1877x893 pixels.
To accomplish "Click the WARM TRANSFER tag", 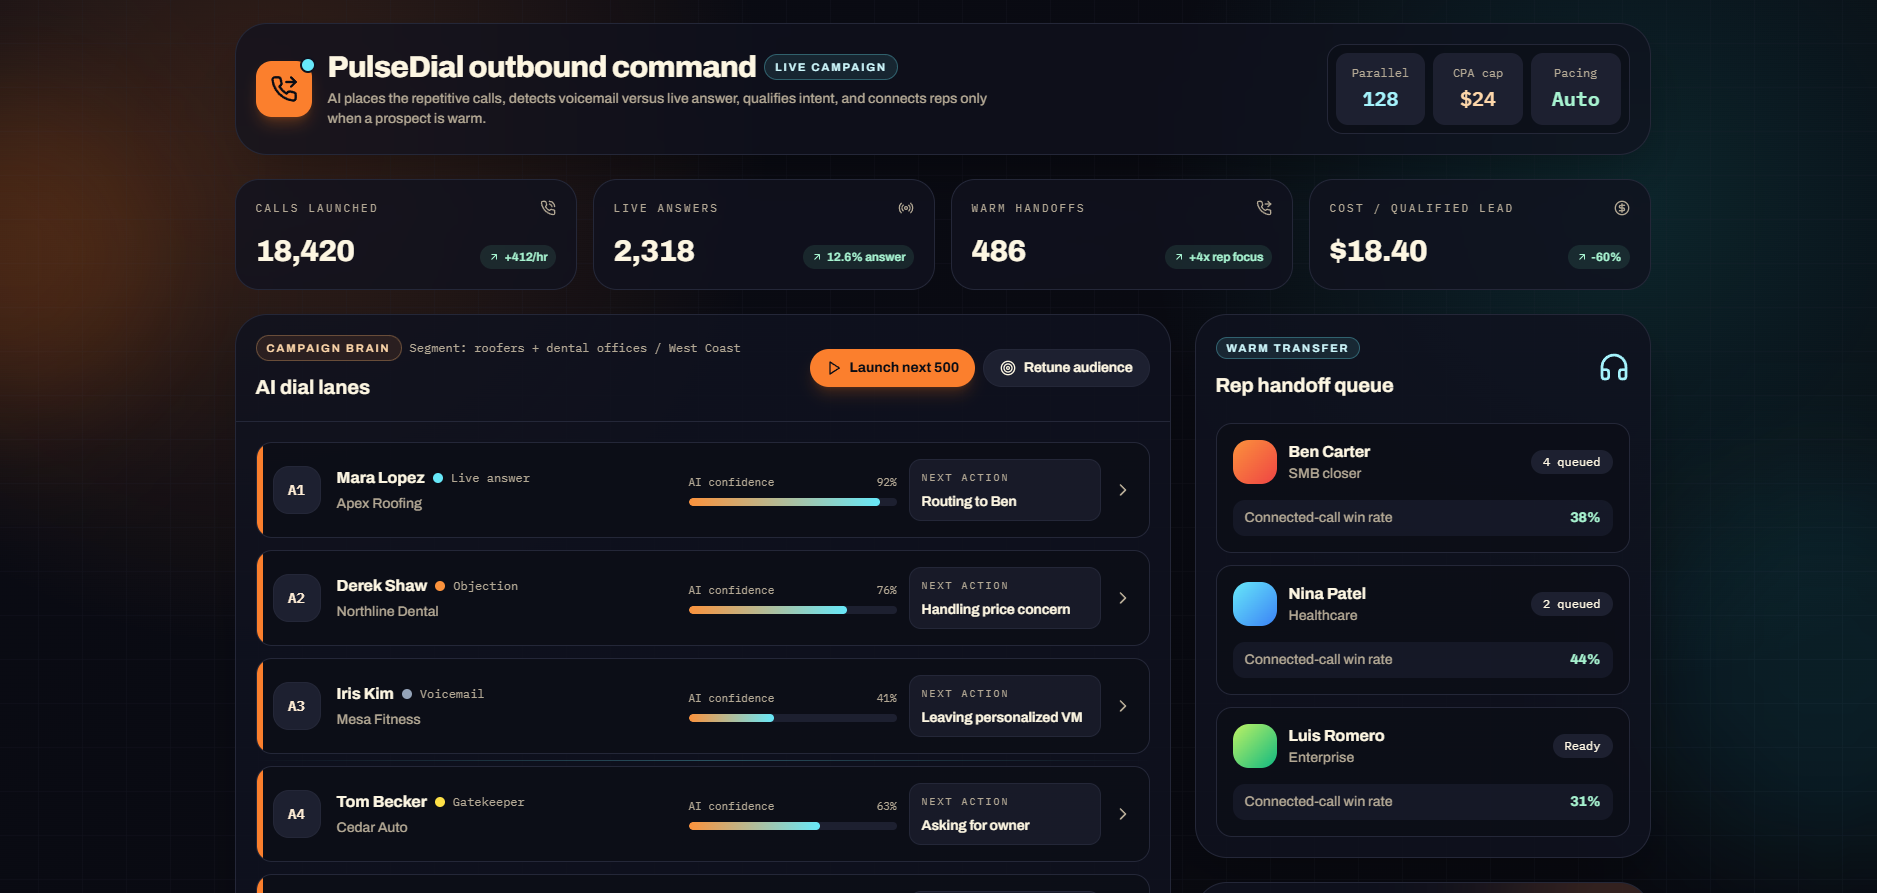I will pyautogui.click(x=1287, y=348).
